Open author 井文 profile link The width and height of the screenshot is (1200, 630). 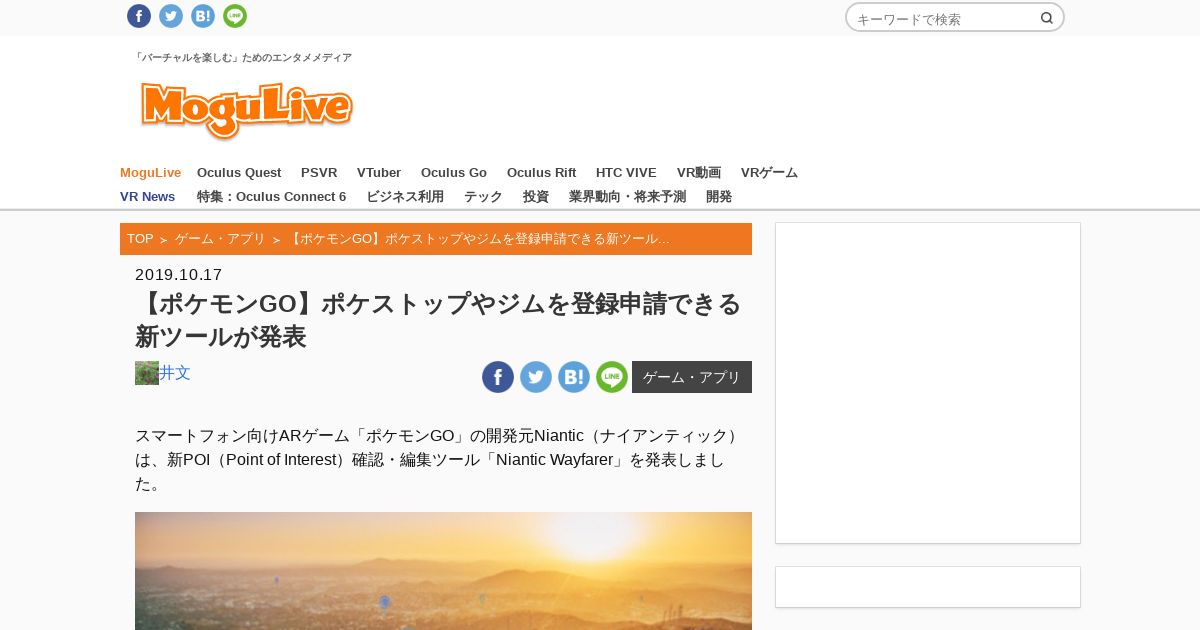tap(175, 373)
